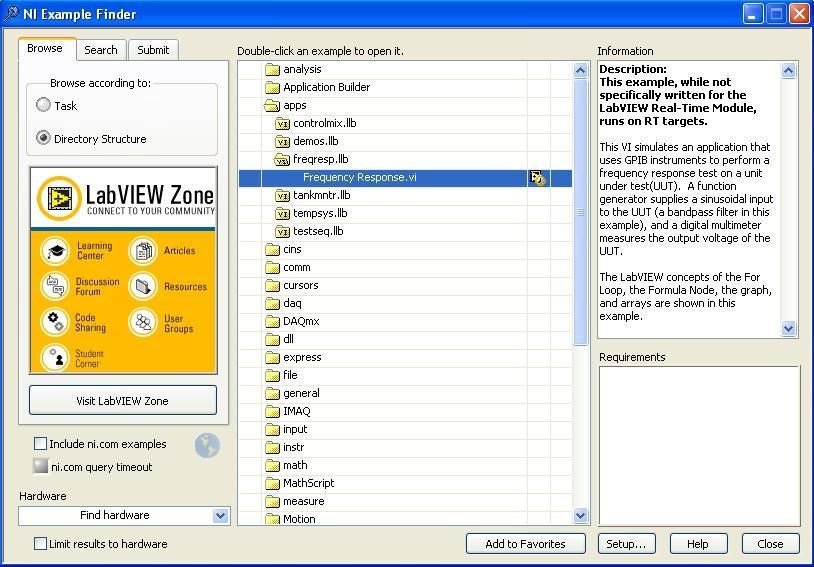
Task: Select the Directory Structure radio button
Action: [x=43, y=138]
